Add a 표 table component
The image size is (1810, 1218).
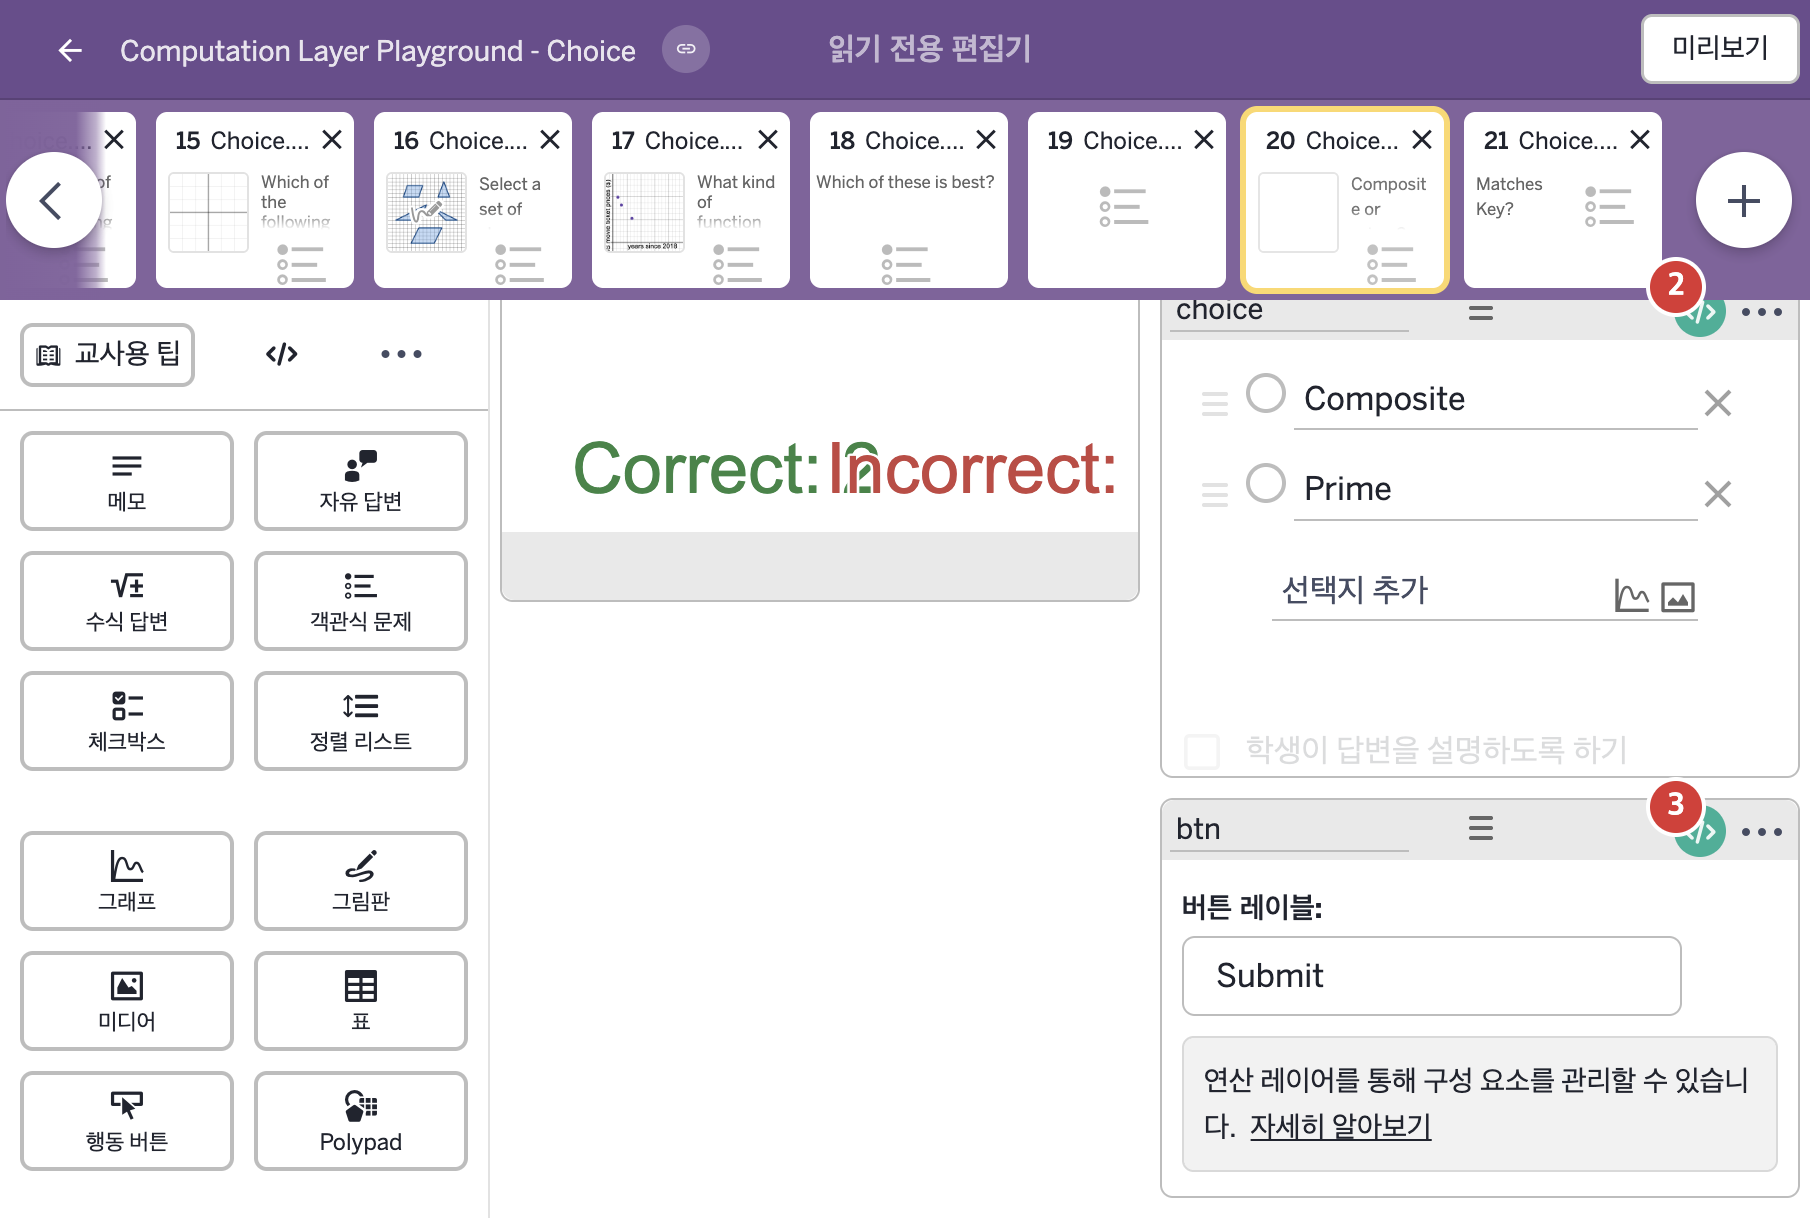361,1001
